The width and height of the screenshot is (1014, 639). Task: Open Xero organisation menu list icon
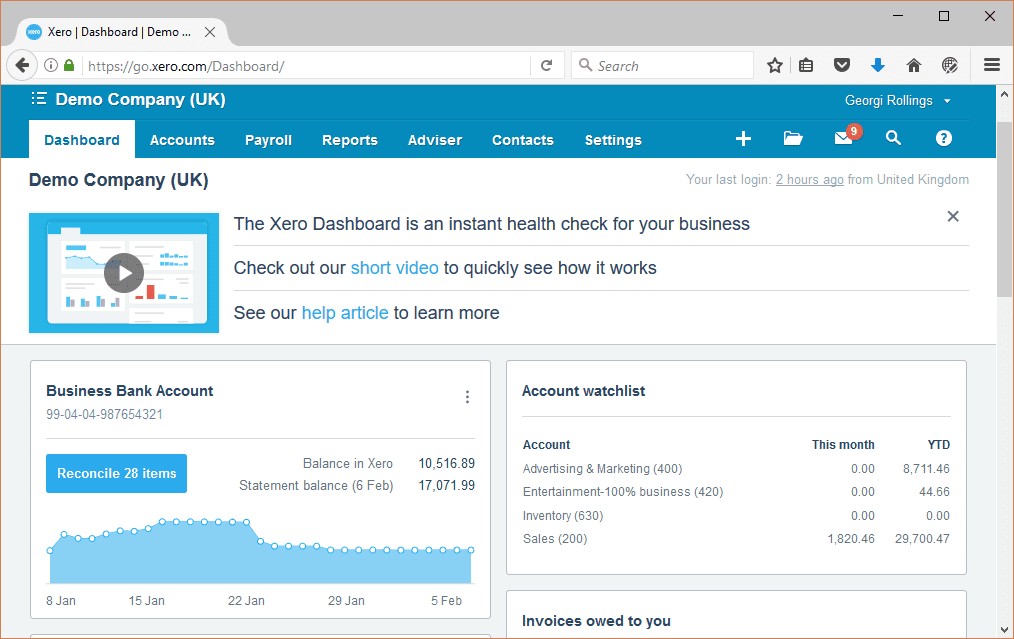39,98
